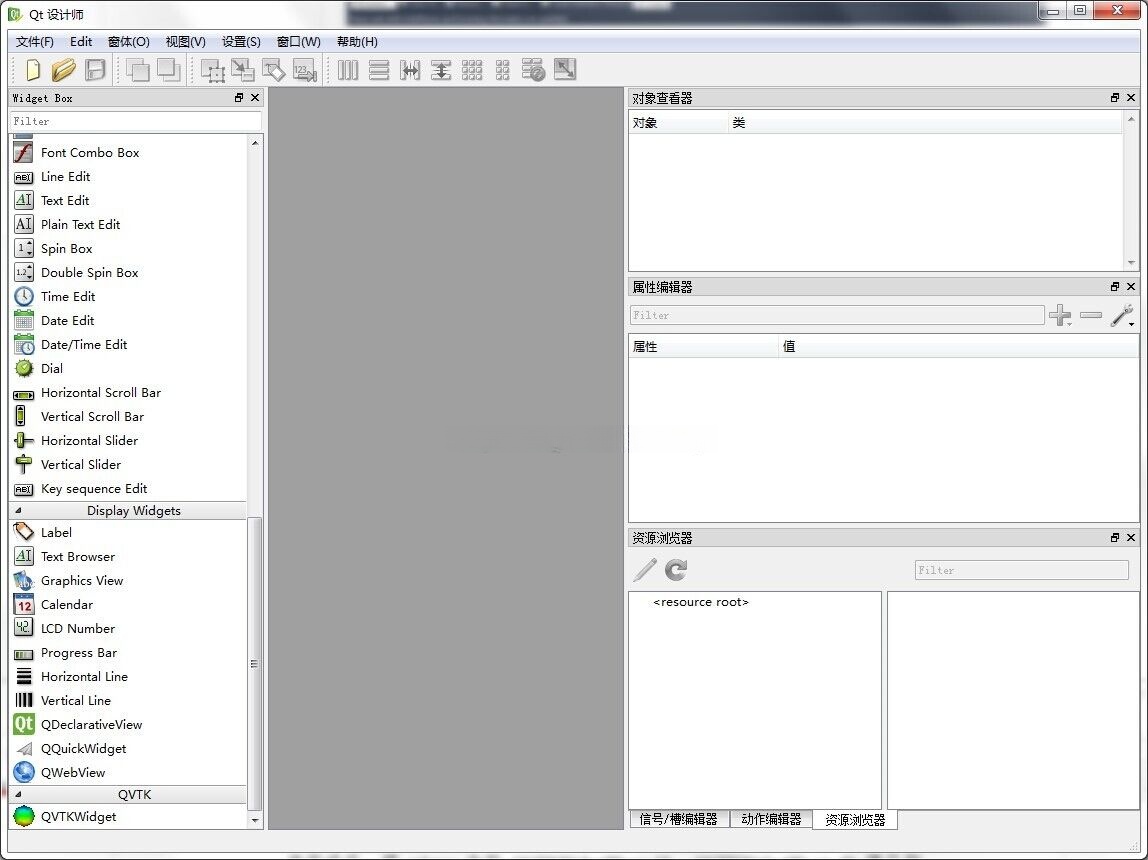1148x860 pixels.
Task: Open the 窗体(O) menu
Action: [129, 42]
